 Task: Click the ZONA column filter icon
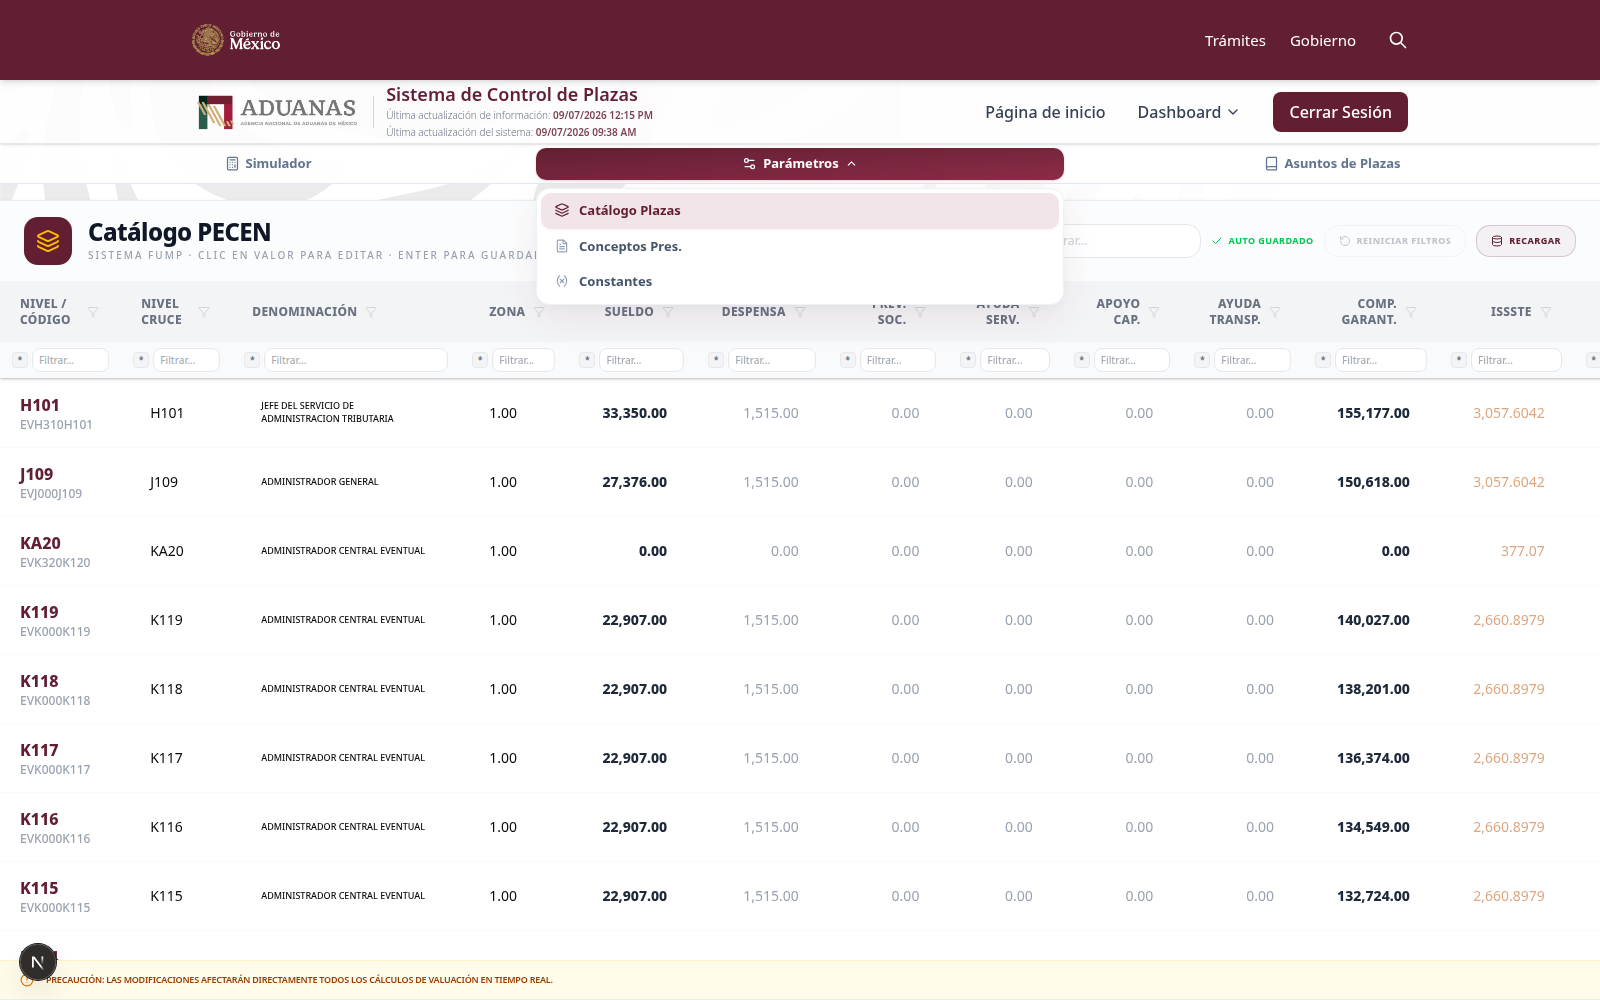[x=539, y=312]
